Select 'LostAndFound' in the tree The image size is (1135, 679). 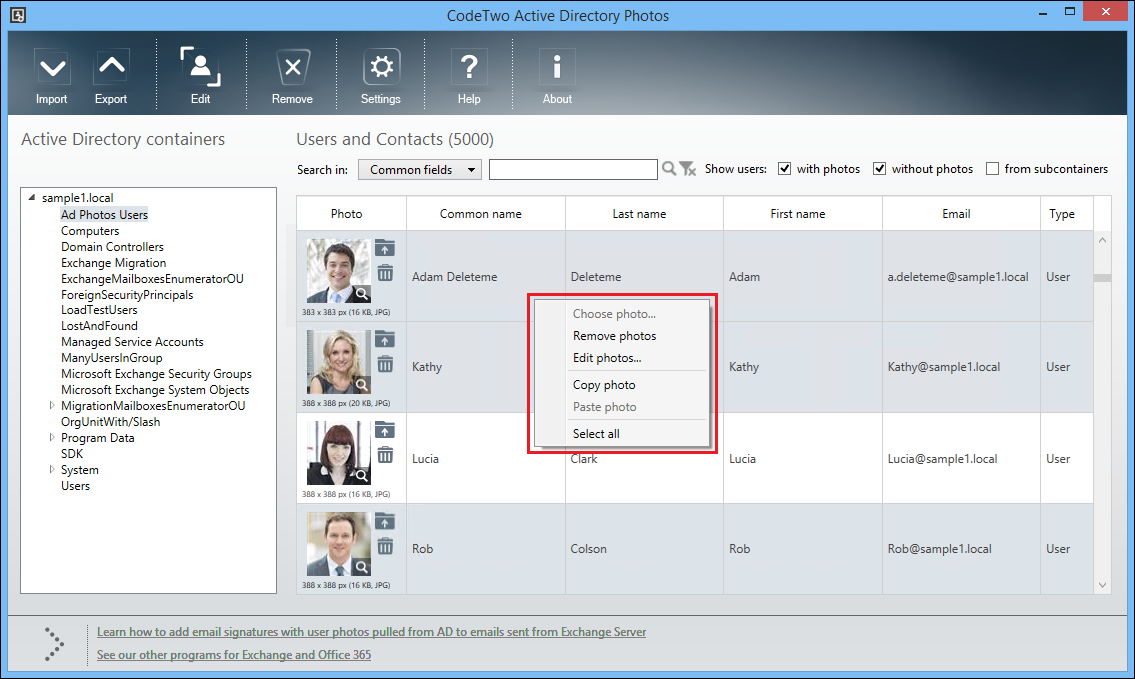click(x=99, y=326)
